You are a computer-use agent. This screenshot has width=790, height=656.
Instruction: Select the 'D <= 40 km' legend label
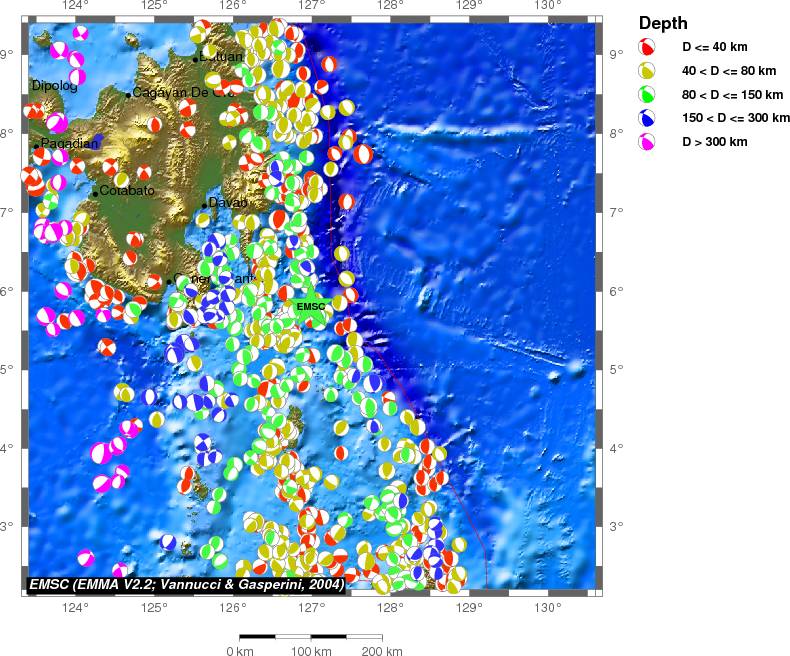click(x=715, y=47)
